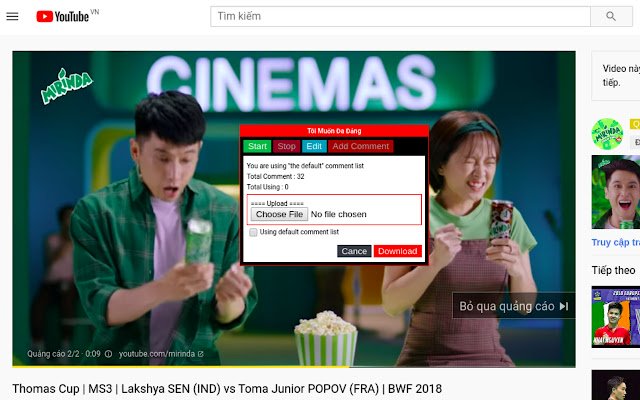Open the Mirinda ad thumbnail in sidebar
This screenshot has height=400, width=640.
pos(616,192)
